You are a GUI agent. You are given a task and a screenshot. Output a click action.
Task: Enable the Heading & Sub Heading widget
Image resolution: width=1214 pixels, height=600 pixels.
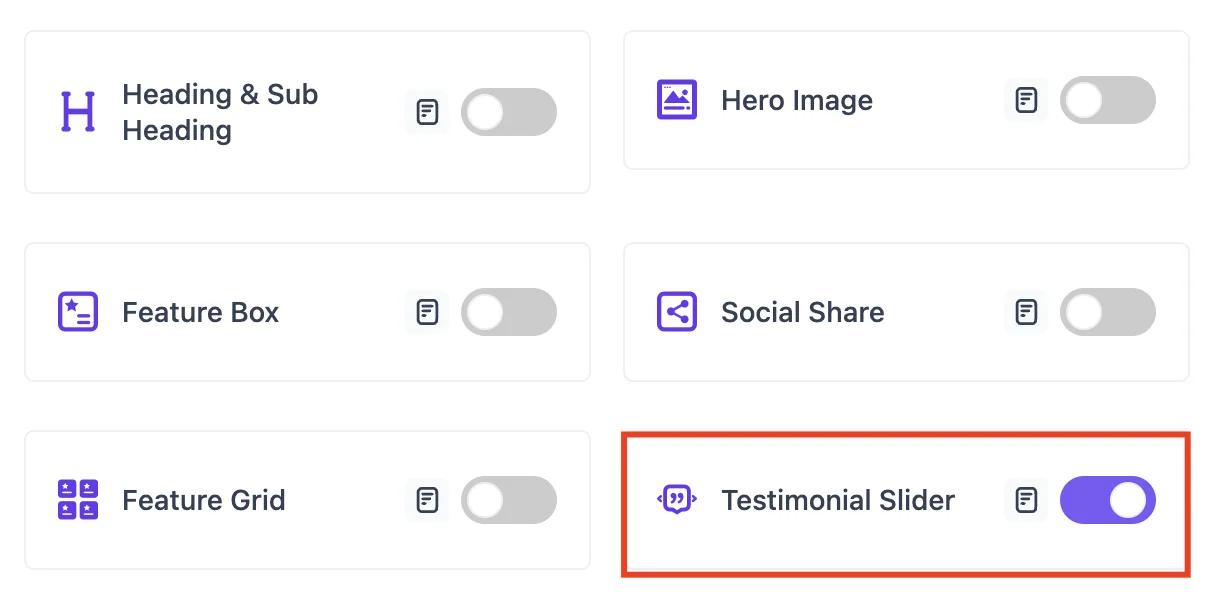(508, 112)
